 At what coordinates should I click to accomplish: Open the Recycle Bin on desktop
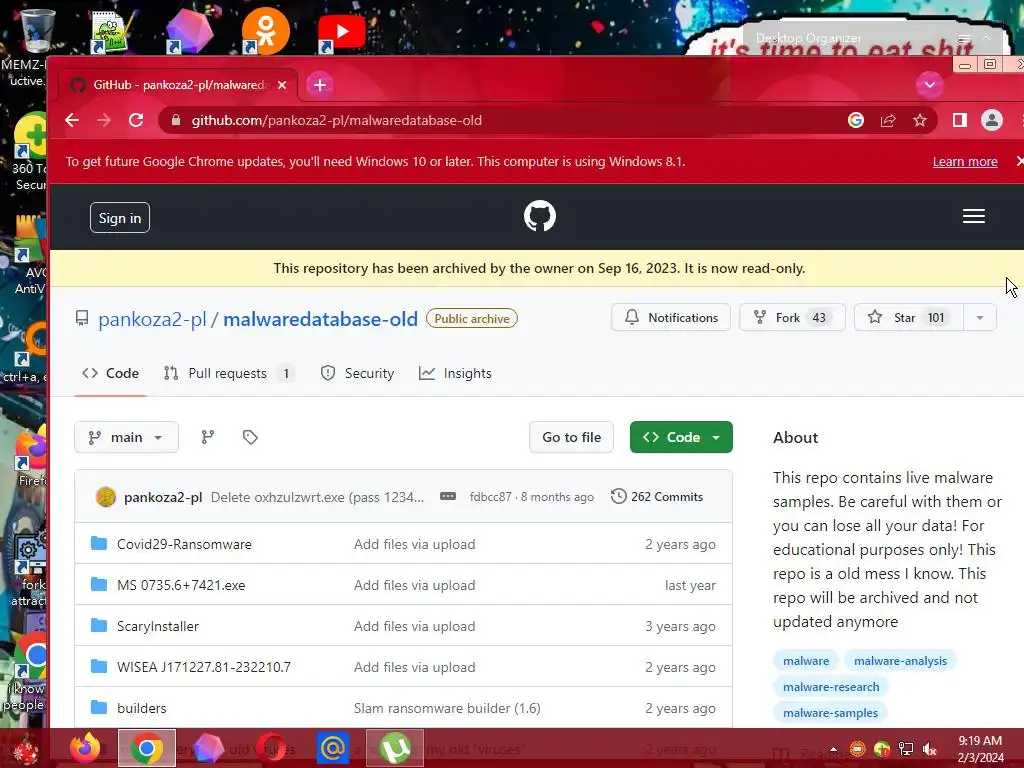pyautogui.click(x=37, y=31)
